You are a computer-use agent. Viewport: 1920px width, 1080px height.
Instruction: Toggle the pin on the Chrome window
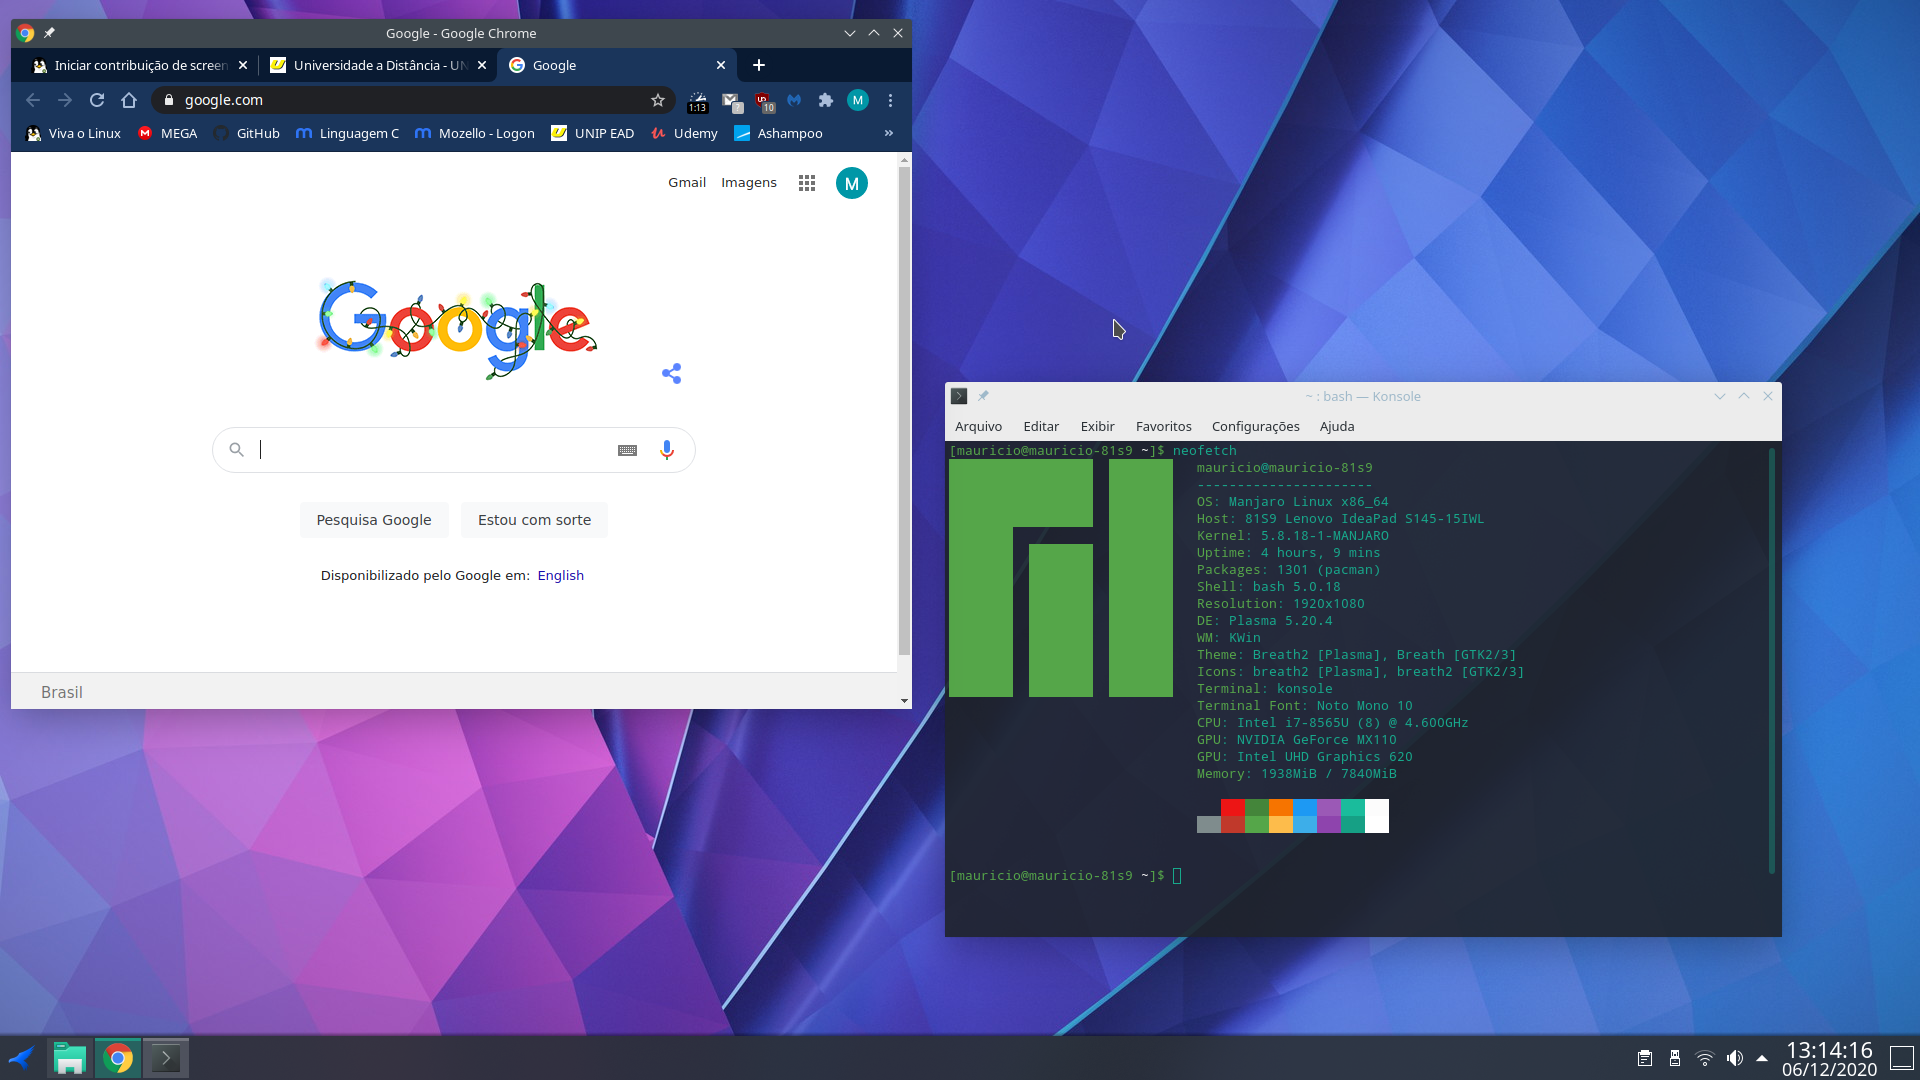click(x=49, y=33)
